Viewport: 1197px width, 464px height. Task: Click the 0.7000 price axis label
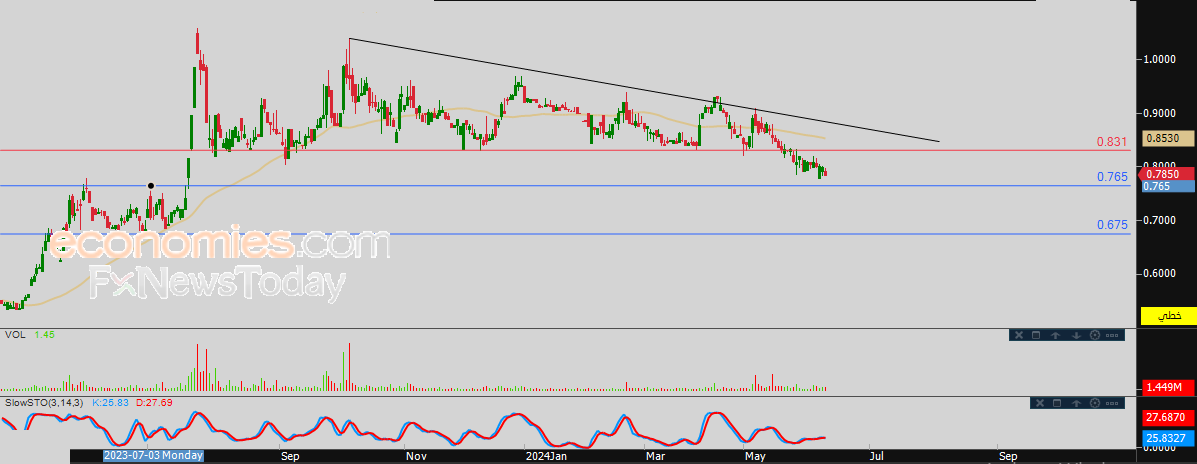tap(1160, 221)
